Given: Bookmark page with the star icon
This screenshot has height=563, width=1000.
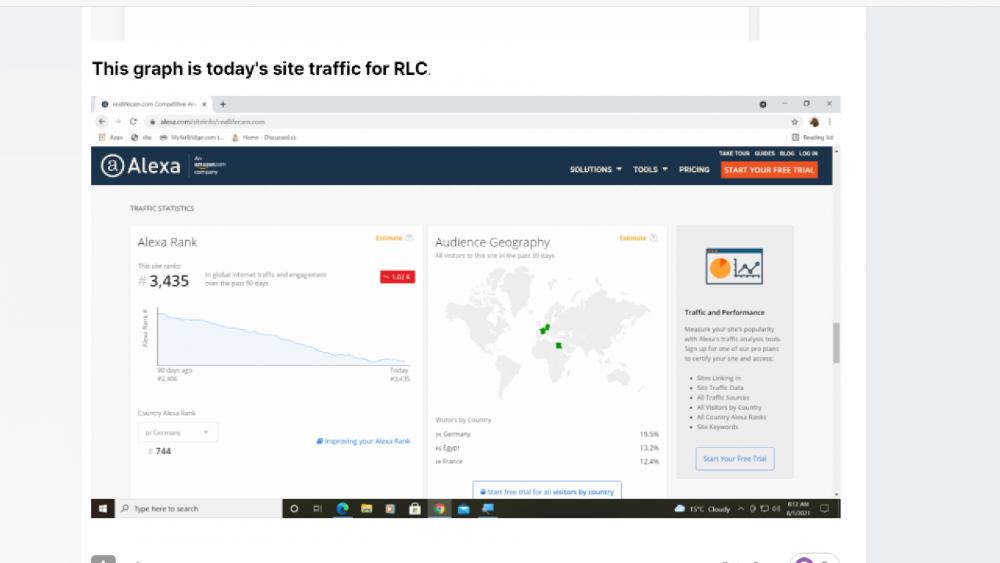Looking at the screenshot, I should pyautogui.click(x=795, y=122).
